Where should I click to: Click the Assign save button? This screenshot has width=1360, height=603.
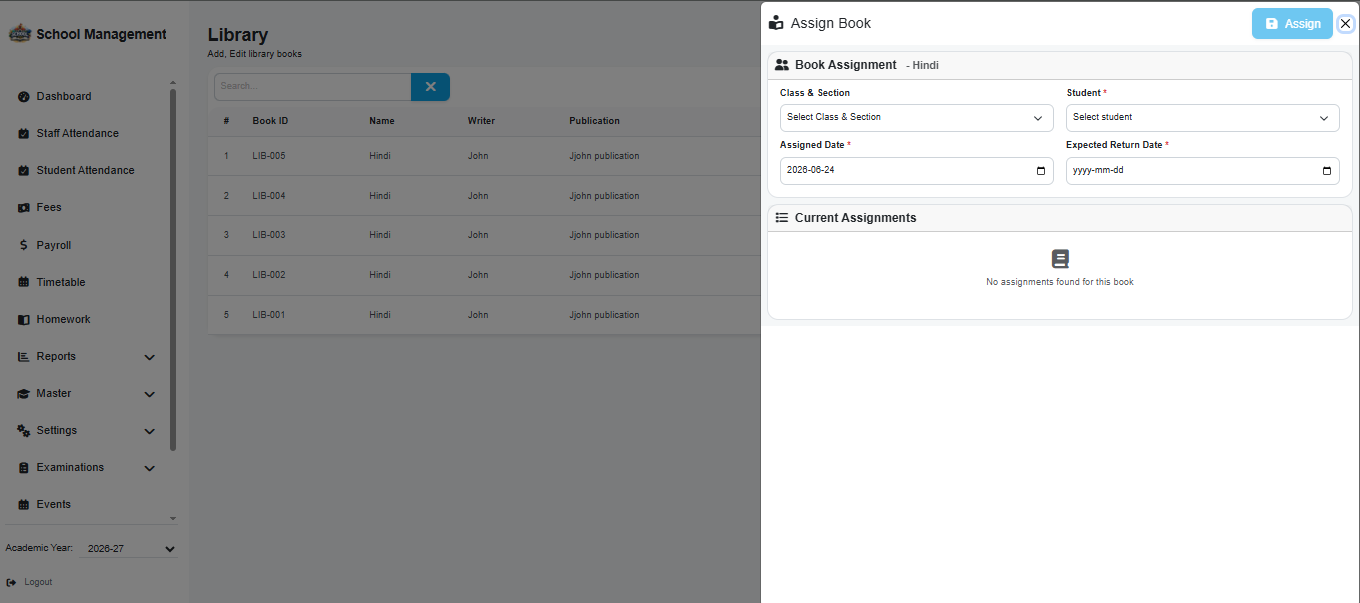[1292, 24]
